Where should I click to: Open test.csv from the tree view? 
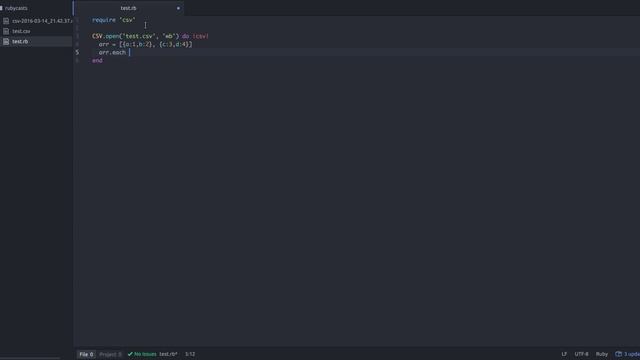pyautogui.click(x=21, y=31)
